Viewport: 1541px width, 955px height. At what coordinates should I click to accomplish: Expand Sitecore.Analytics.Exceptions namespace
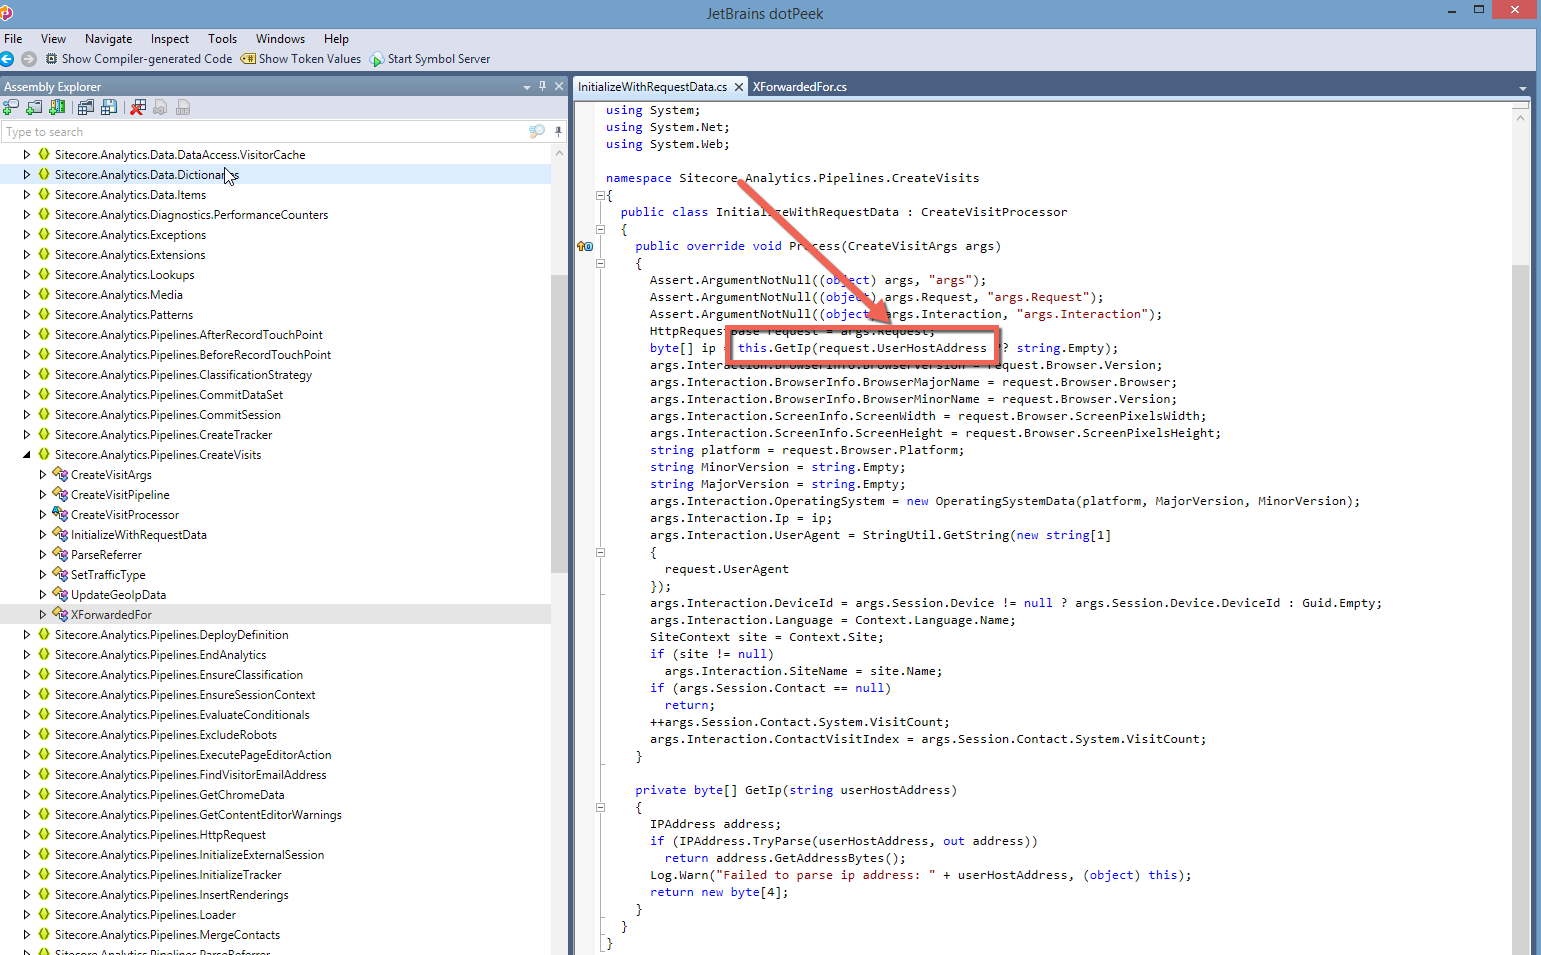(x=27, y=235)
